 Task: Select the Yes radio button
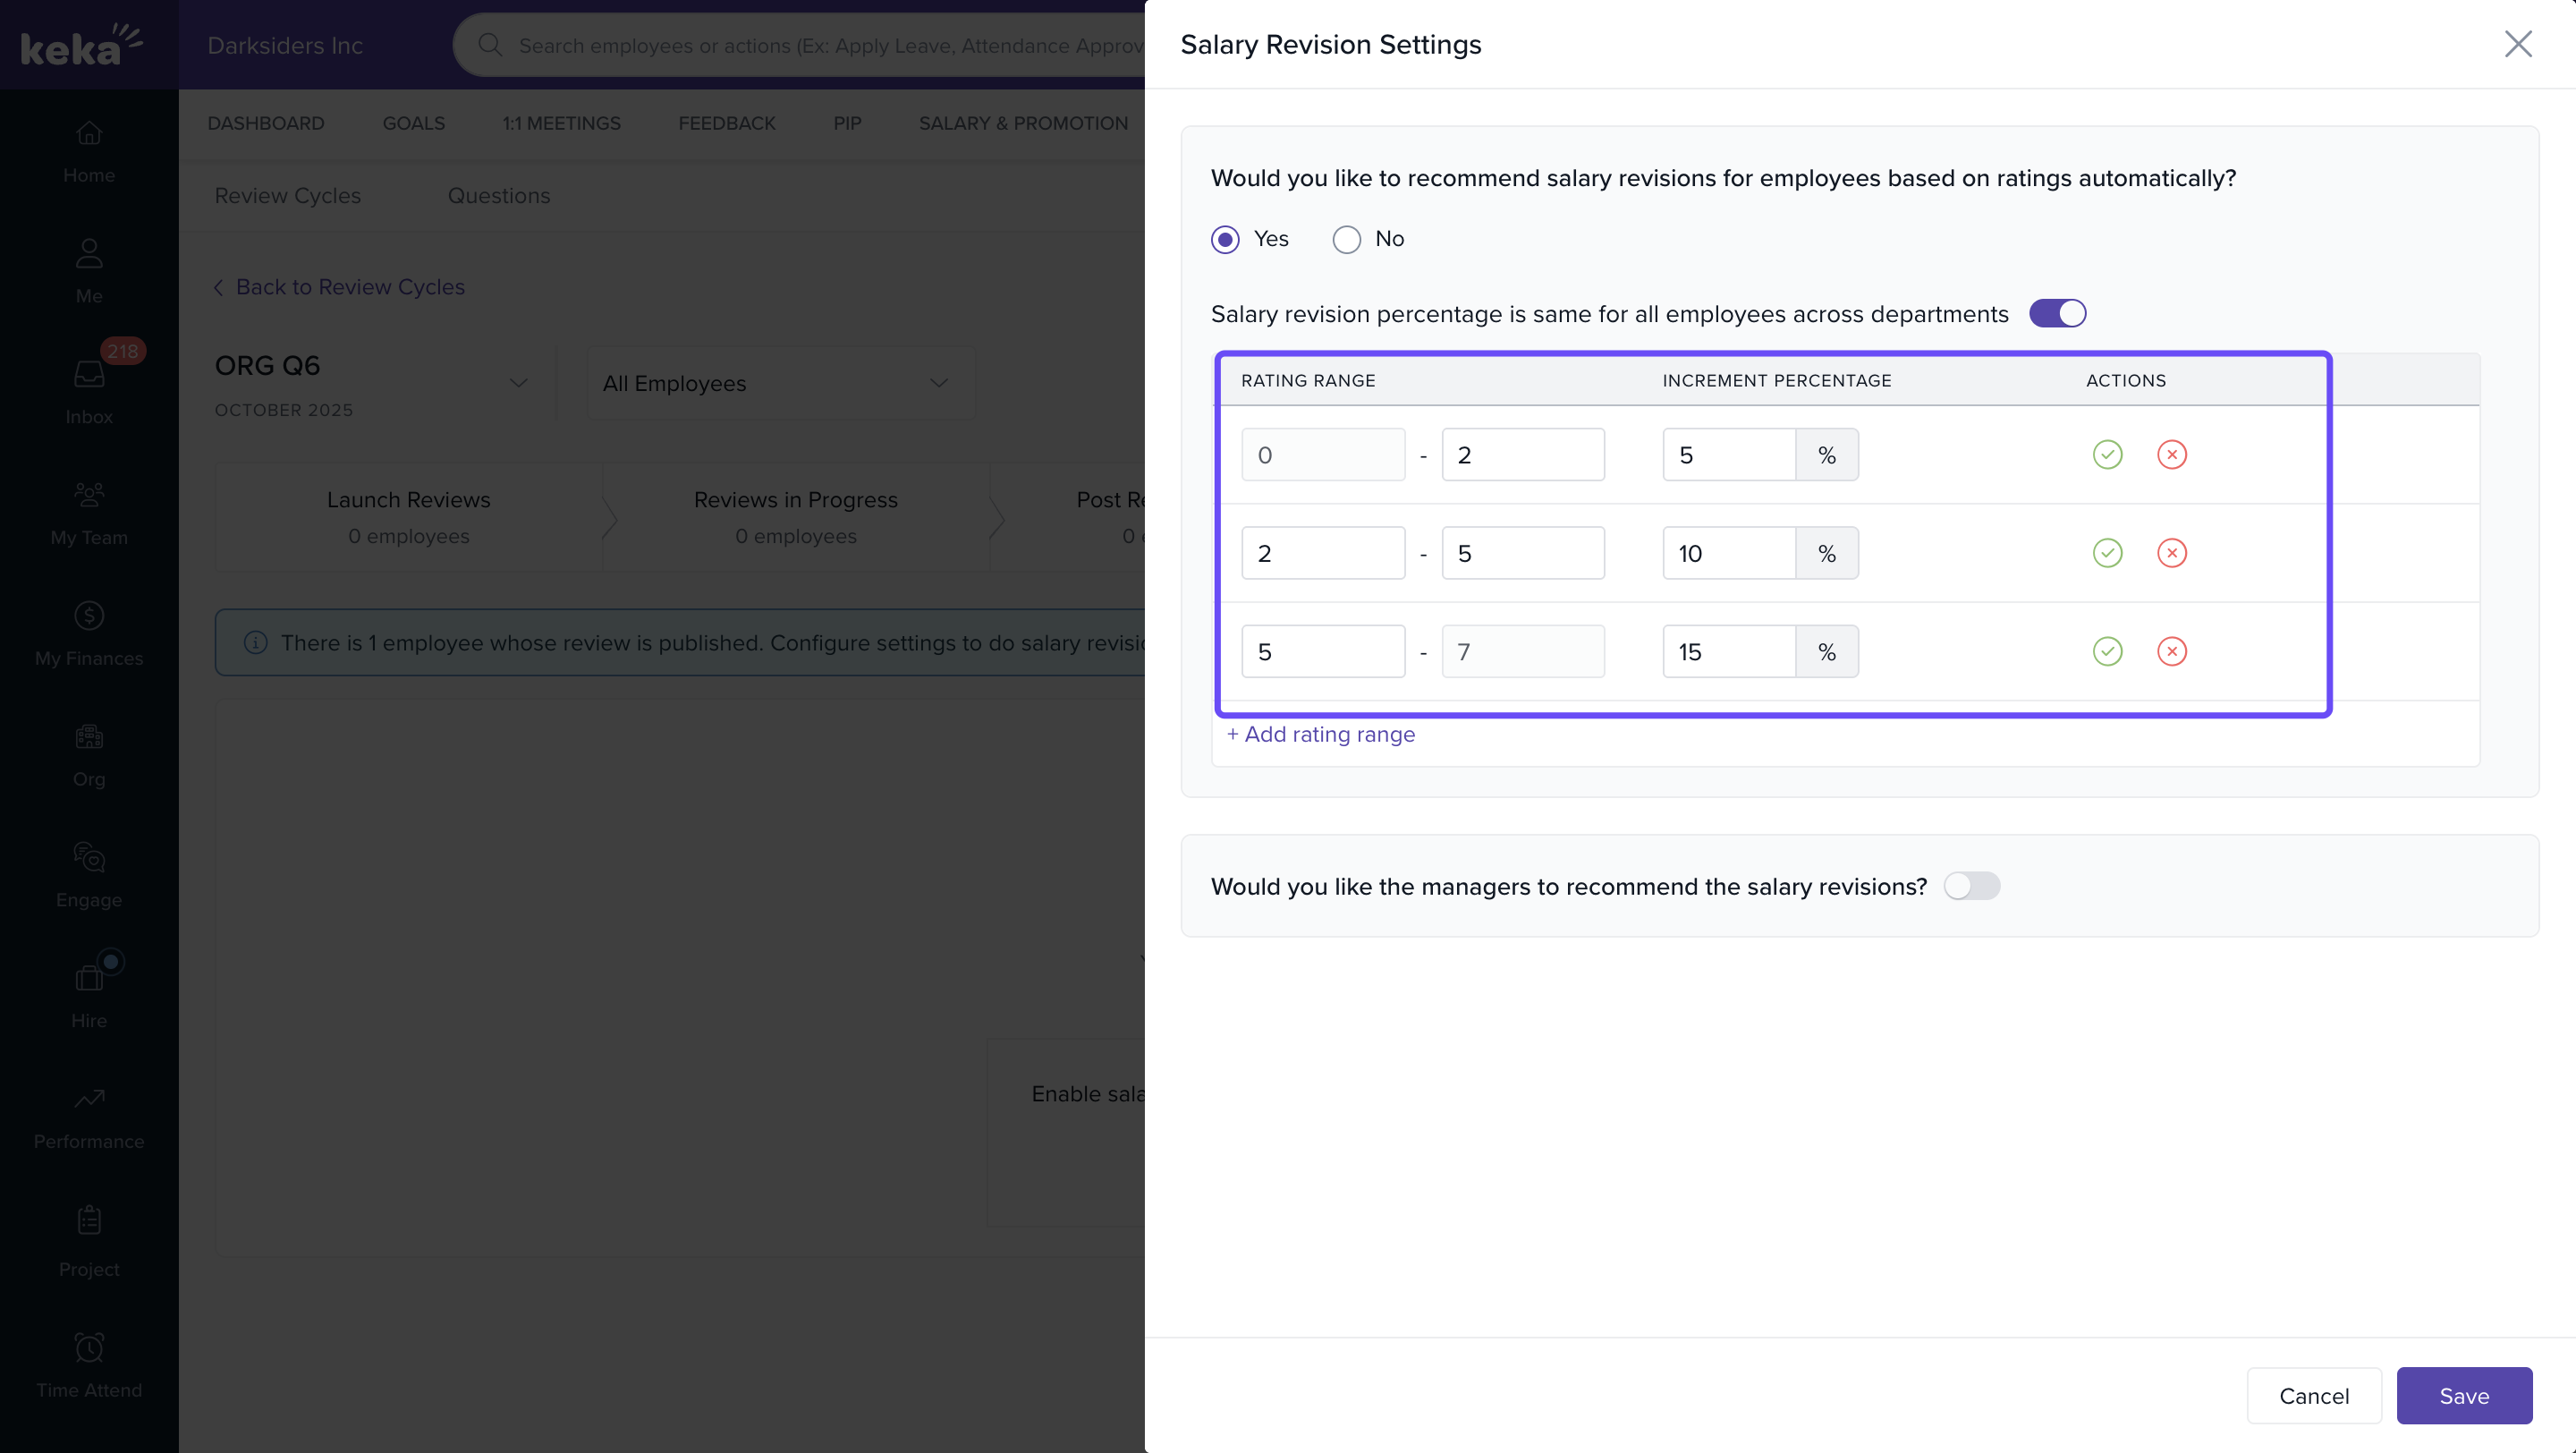point(1225,240)
